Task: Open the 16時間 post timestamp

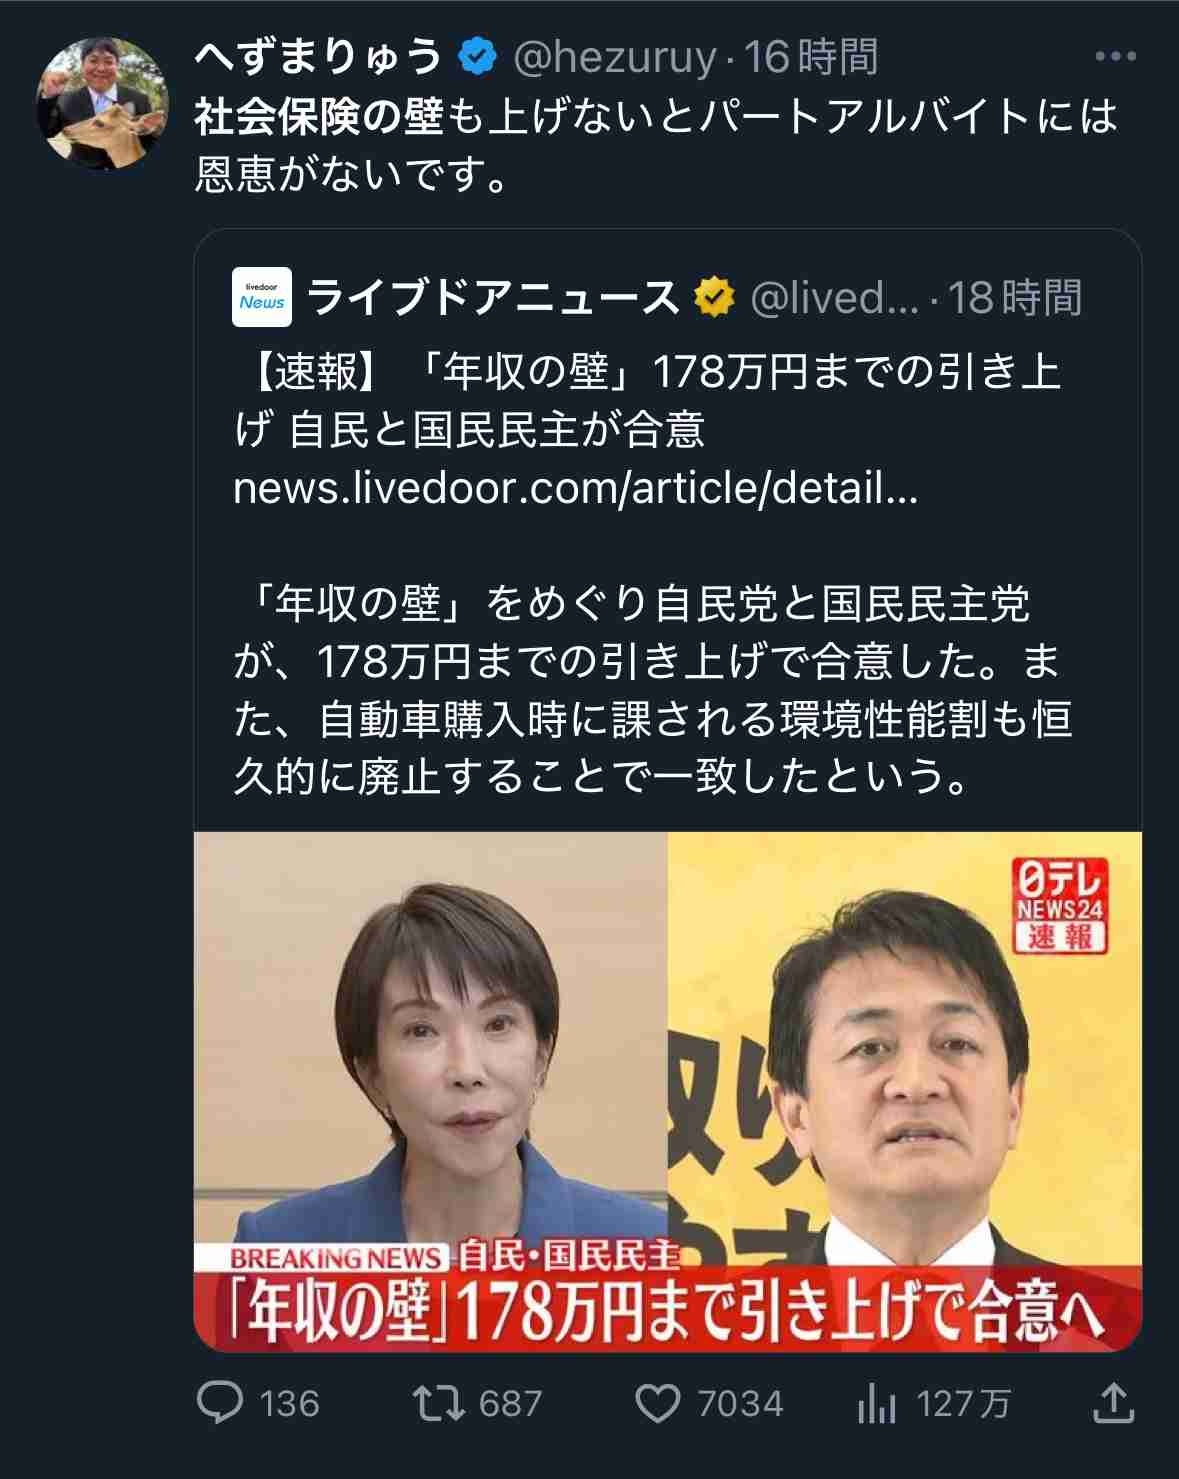Action: [812, 57]
